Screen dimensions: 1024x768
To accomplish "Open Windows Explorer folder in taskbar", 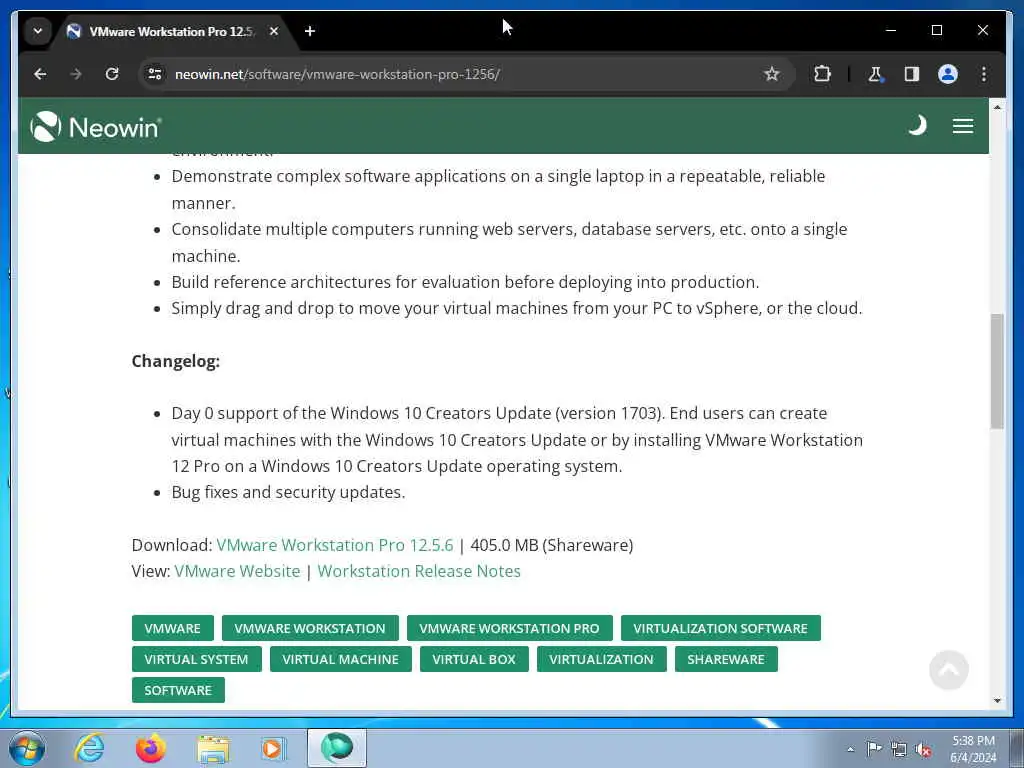I will 213,749.
